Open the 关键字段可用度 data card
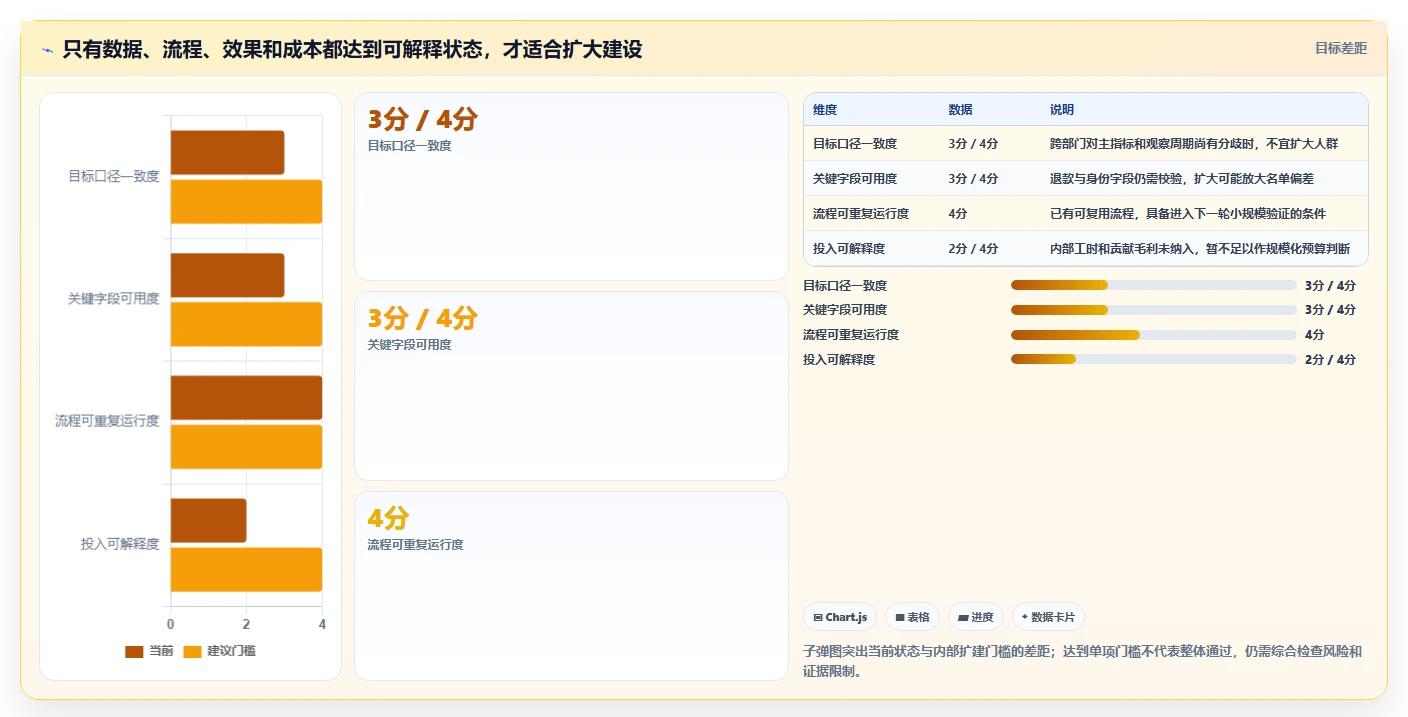Screen dimensions: 1408x717 coord(571,386)
